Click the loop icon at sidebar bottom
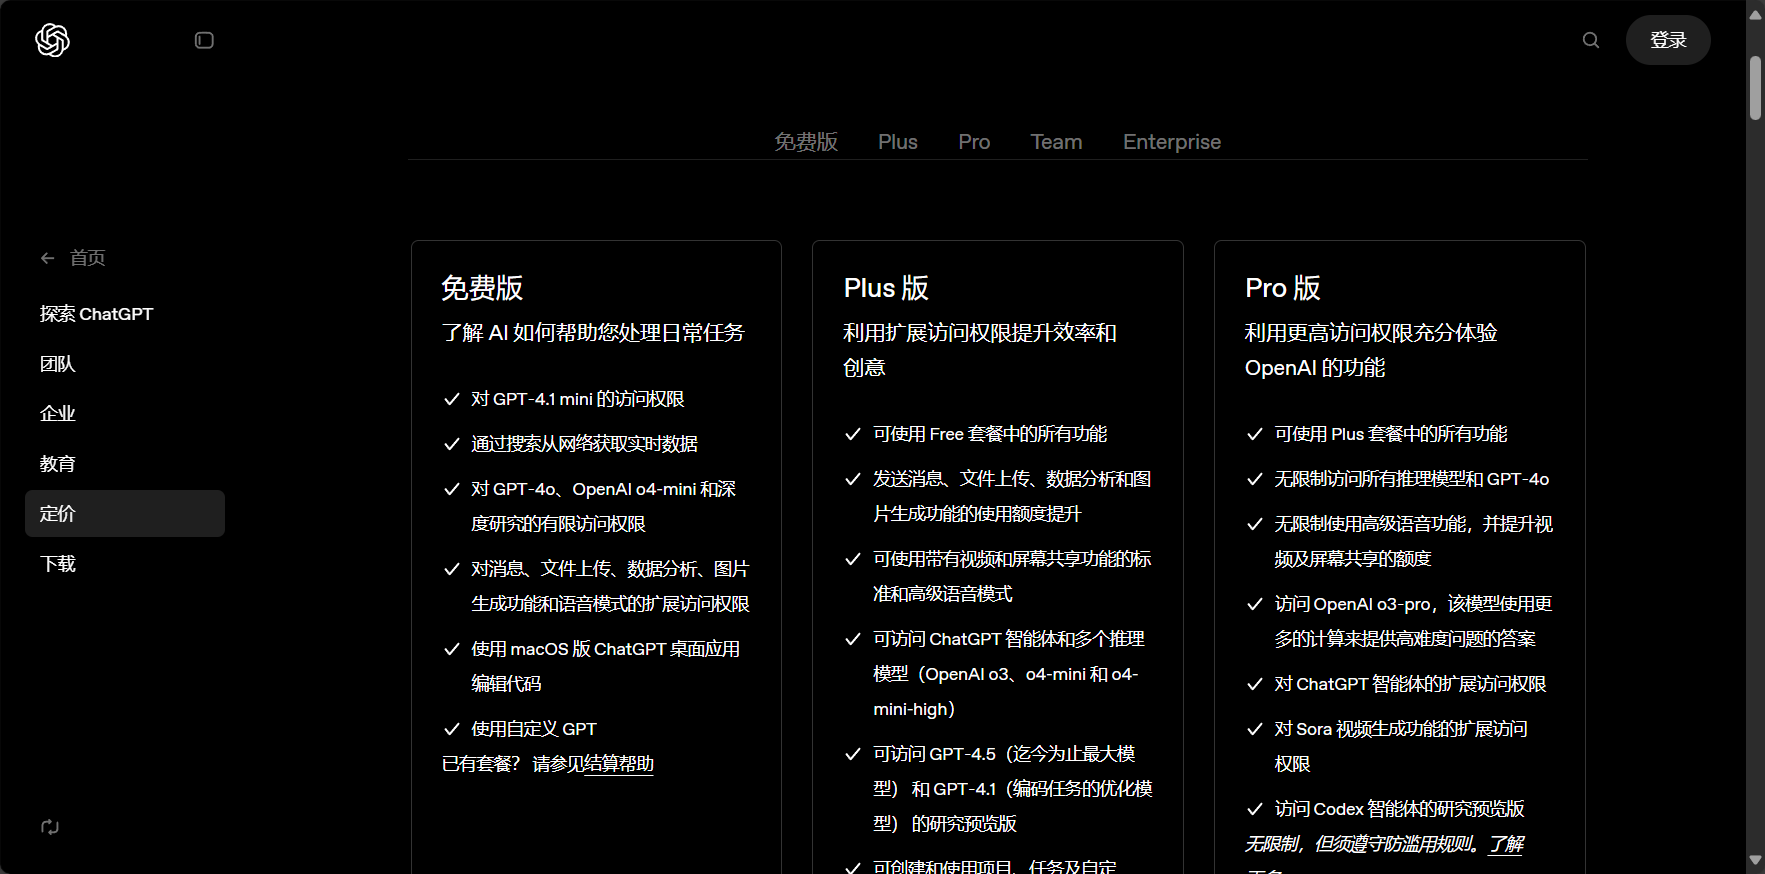Screen dimensions: 1765x874 [50, 827]
